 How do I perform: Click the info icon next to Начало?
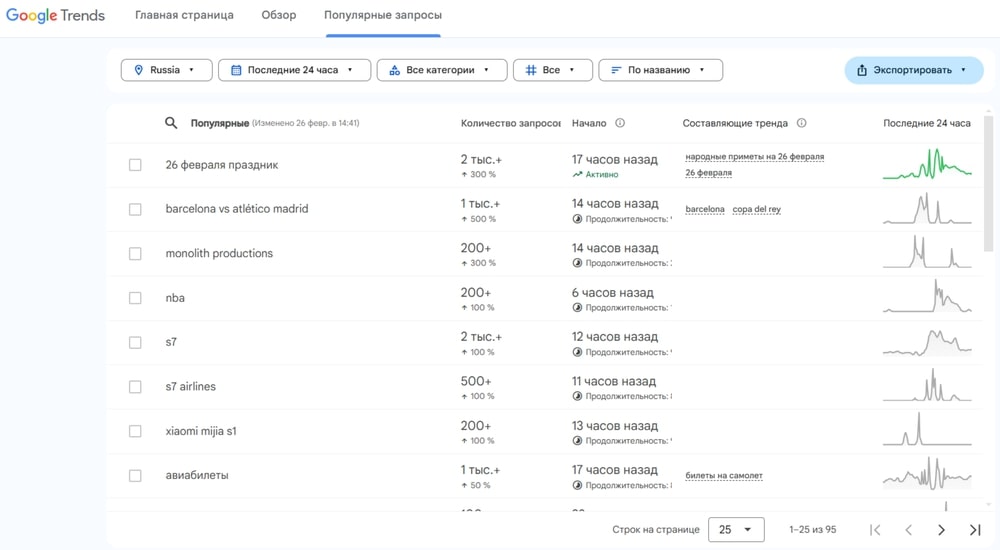click(x=620, y=123)
